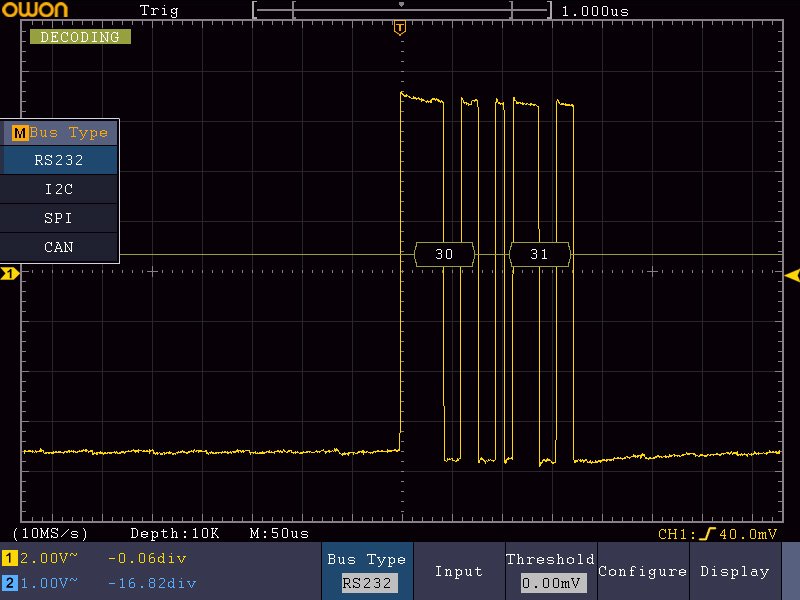Viewport: 800px width, 600px height.
Task: Click the channel 1 yellow number badge
Action: [x=10, y=557]
